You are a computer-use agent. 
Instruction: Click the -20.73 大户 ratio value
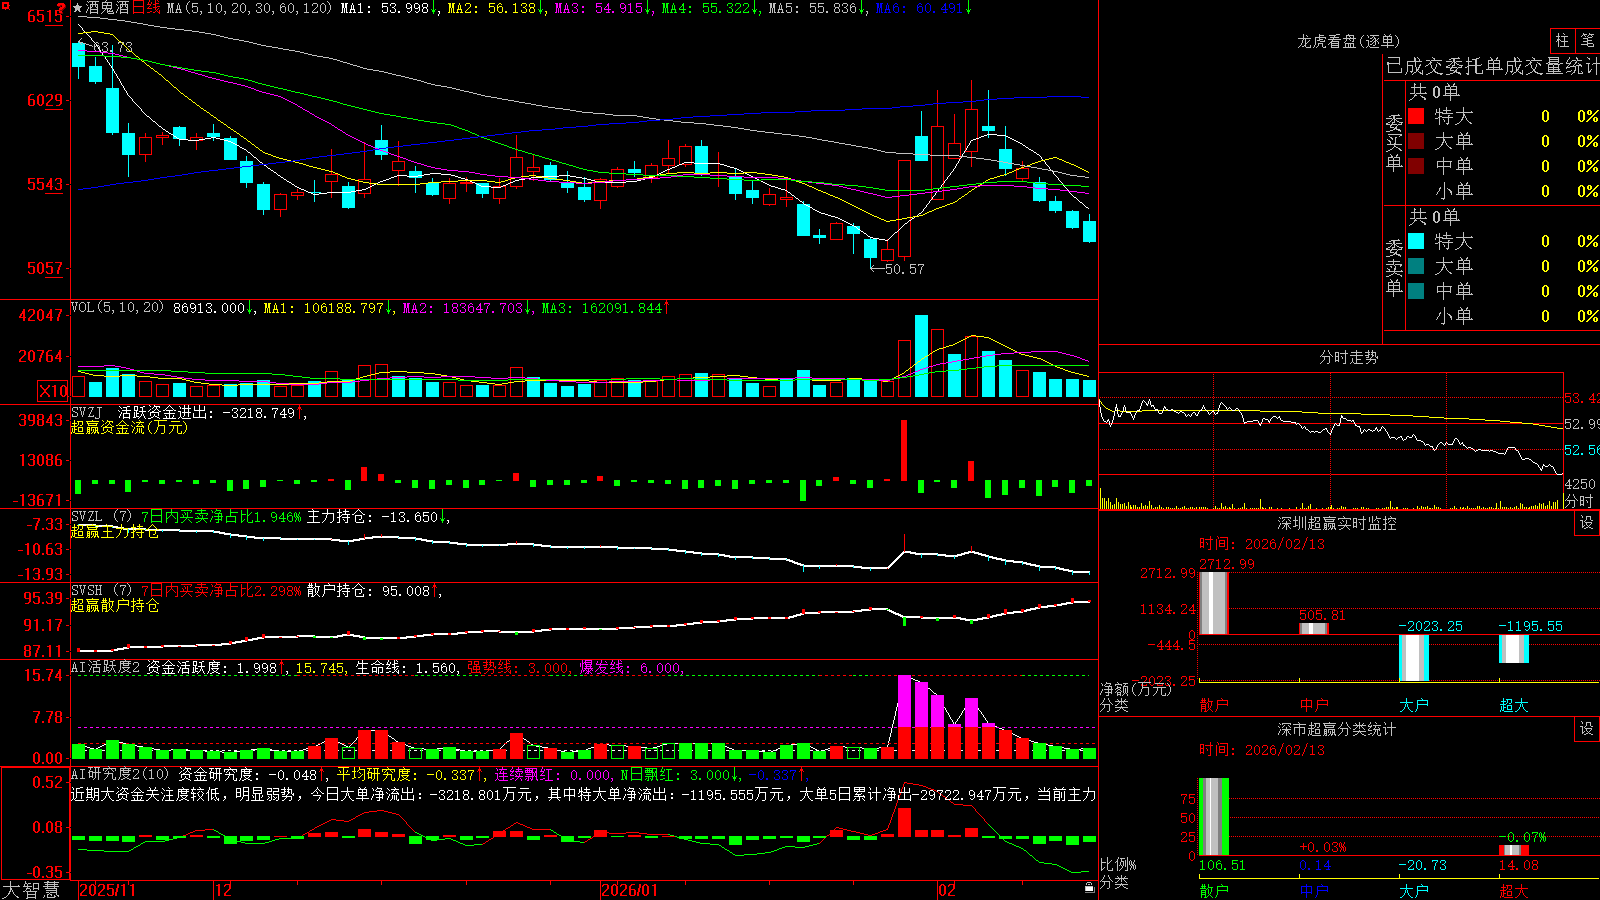click(1422, 865)
